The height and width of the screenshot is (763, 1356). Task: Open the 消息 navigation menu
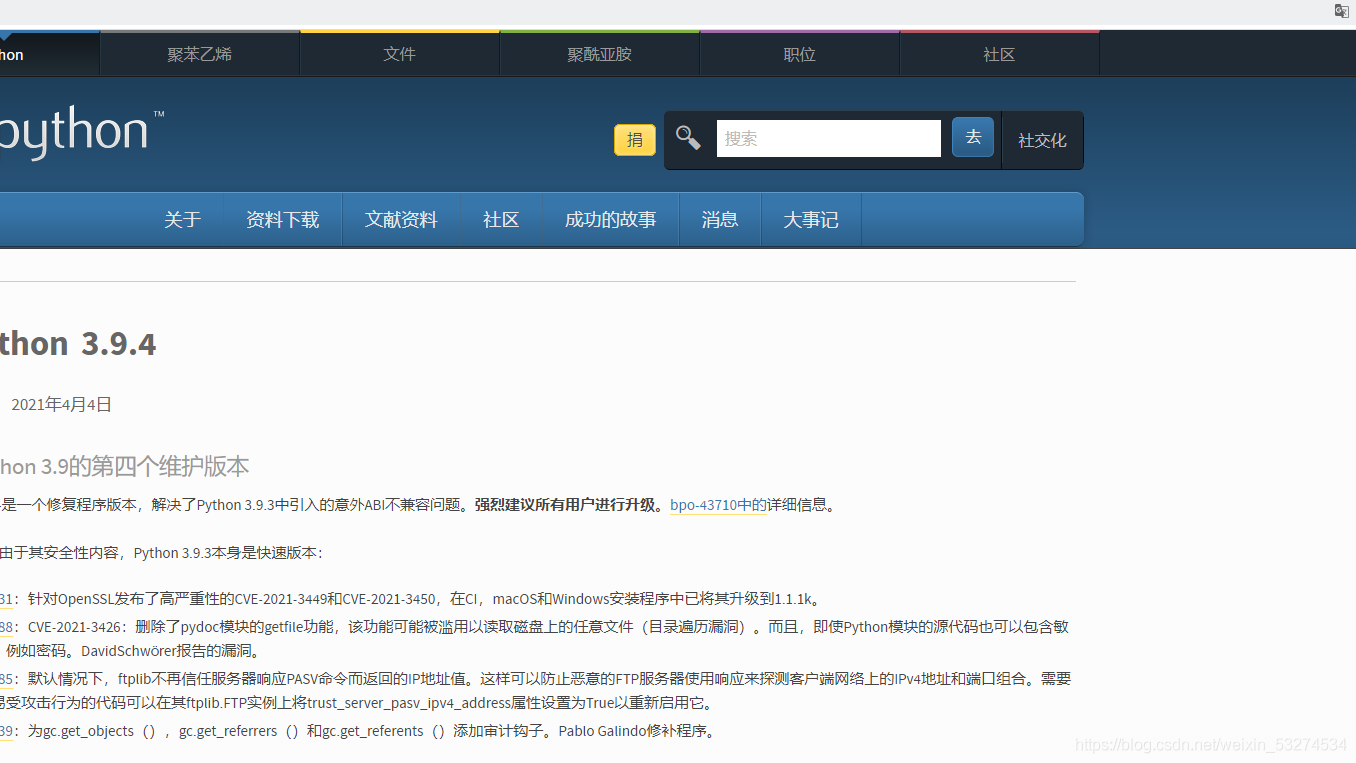720,220
